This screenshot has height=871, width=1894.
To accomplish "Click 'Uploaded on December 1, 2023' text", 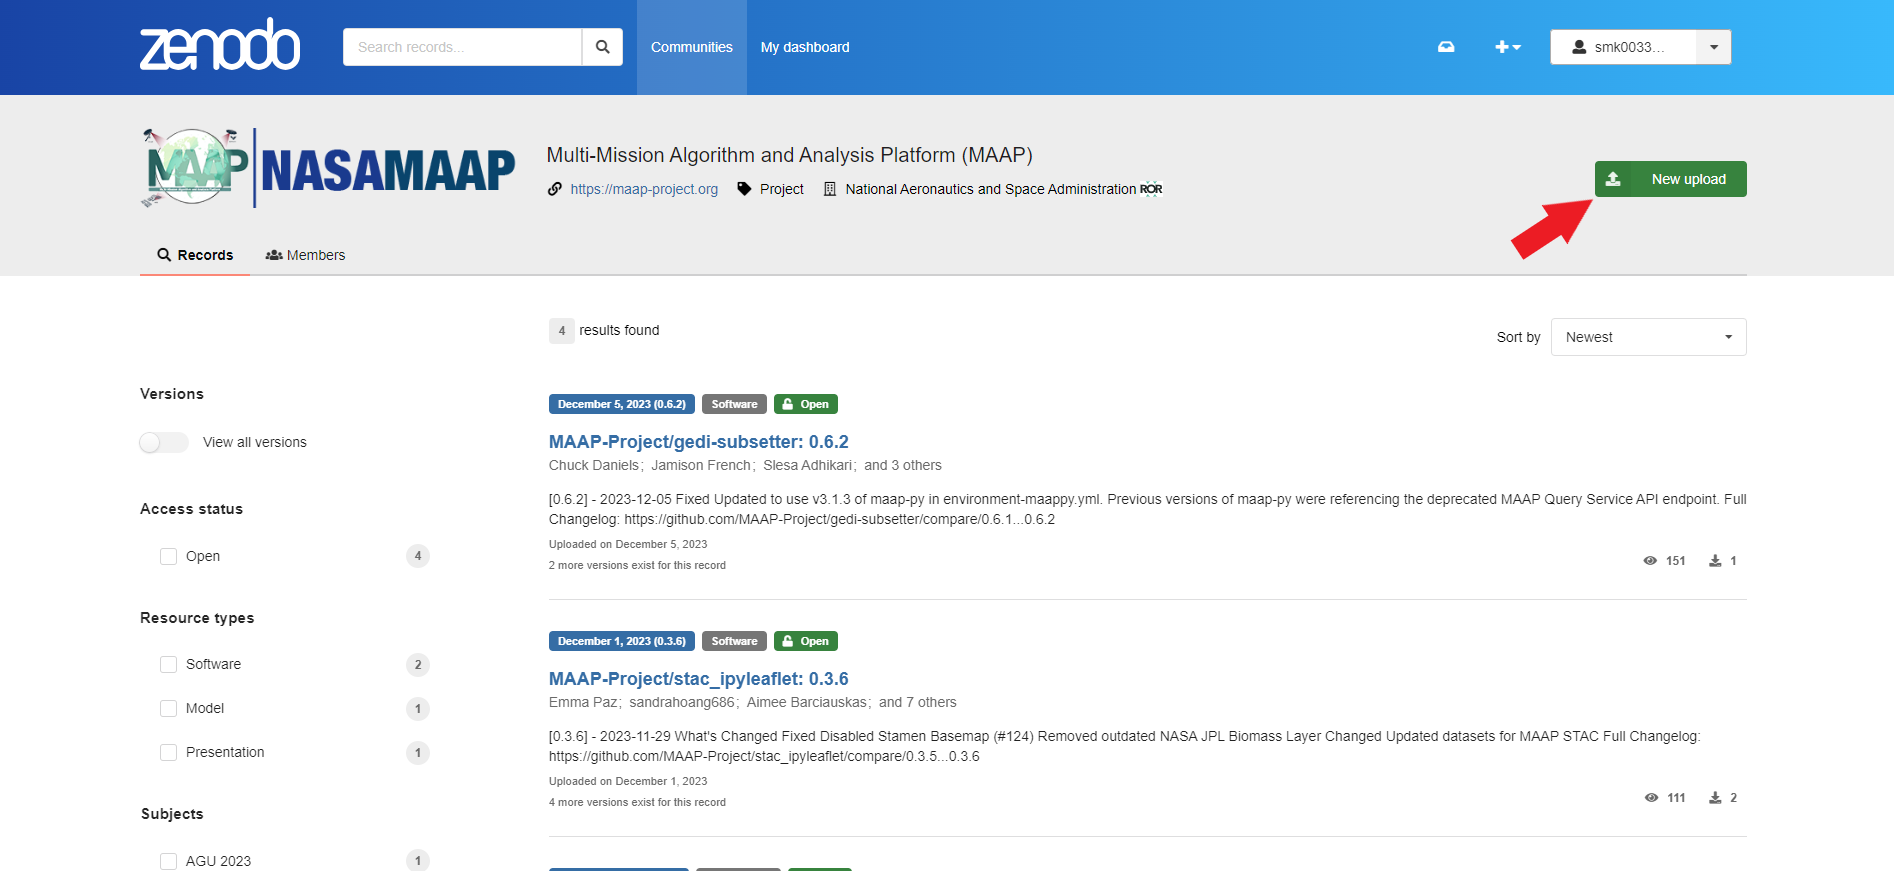I will click(x=628, y=781).
